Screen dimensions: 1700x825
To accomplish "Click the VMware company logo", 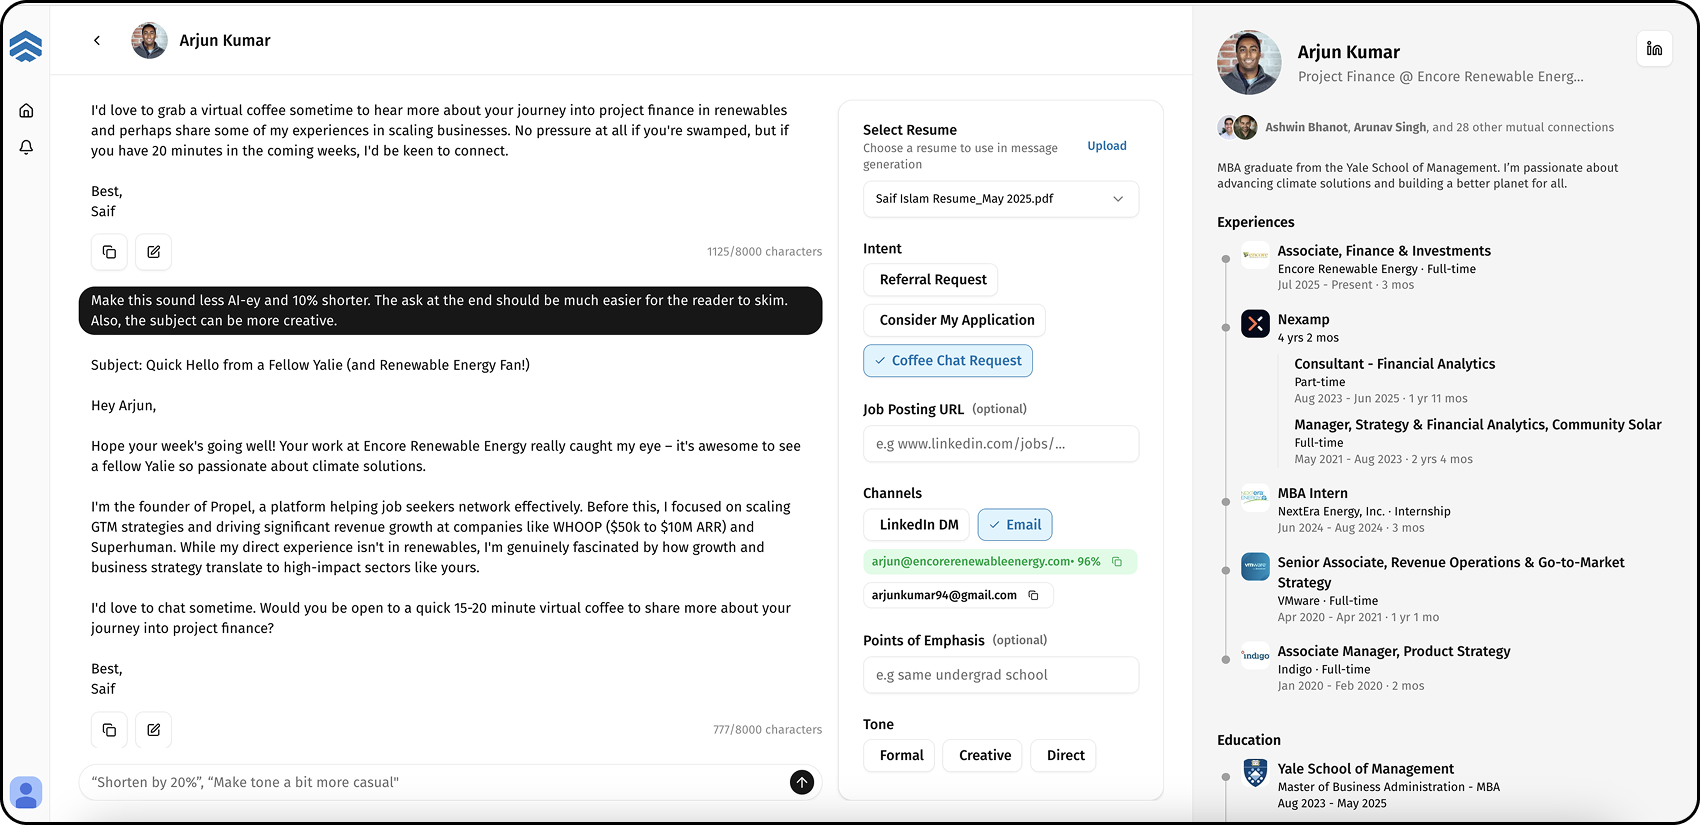I will point(1255,566).
